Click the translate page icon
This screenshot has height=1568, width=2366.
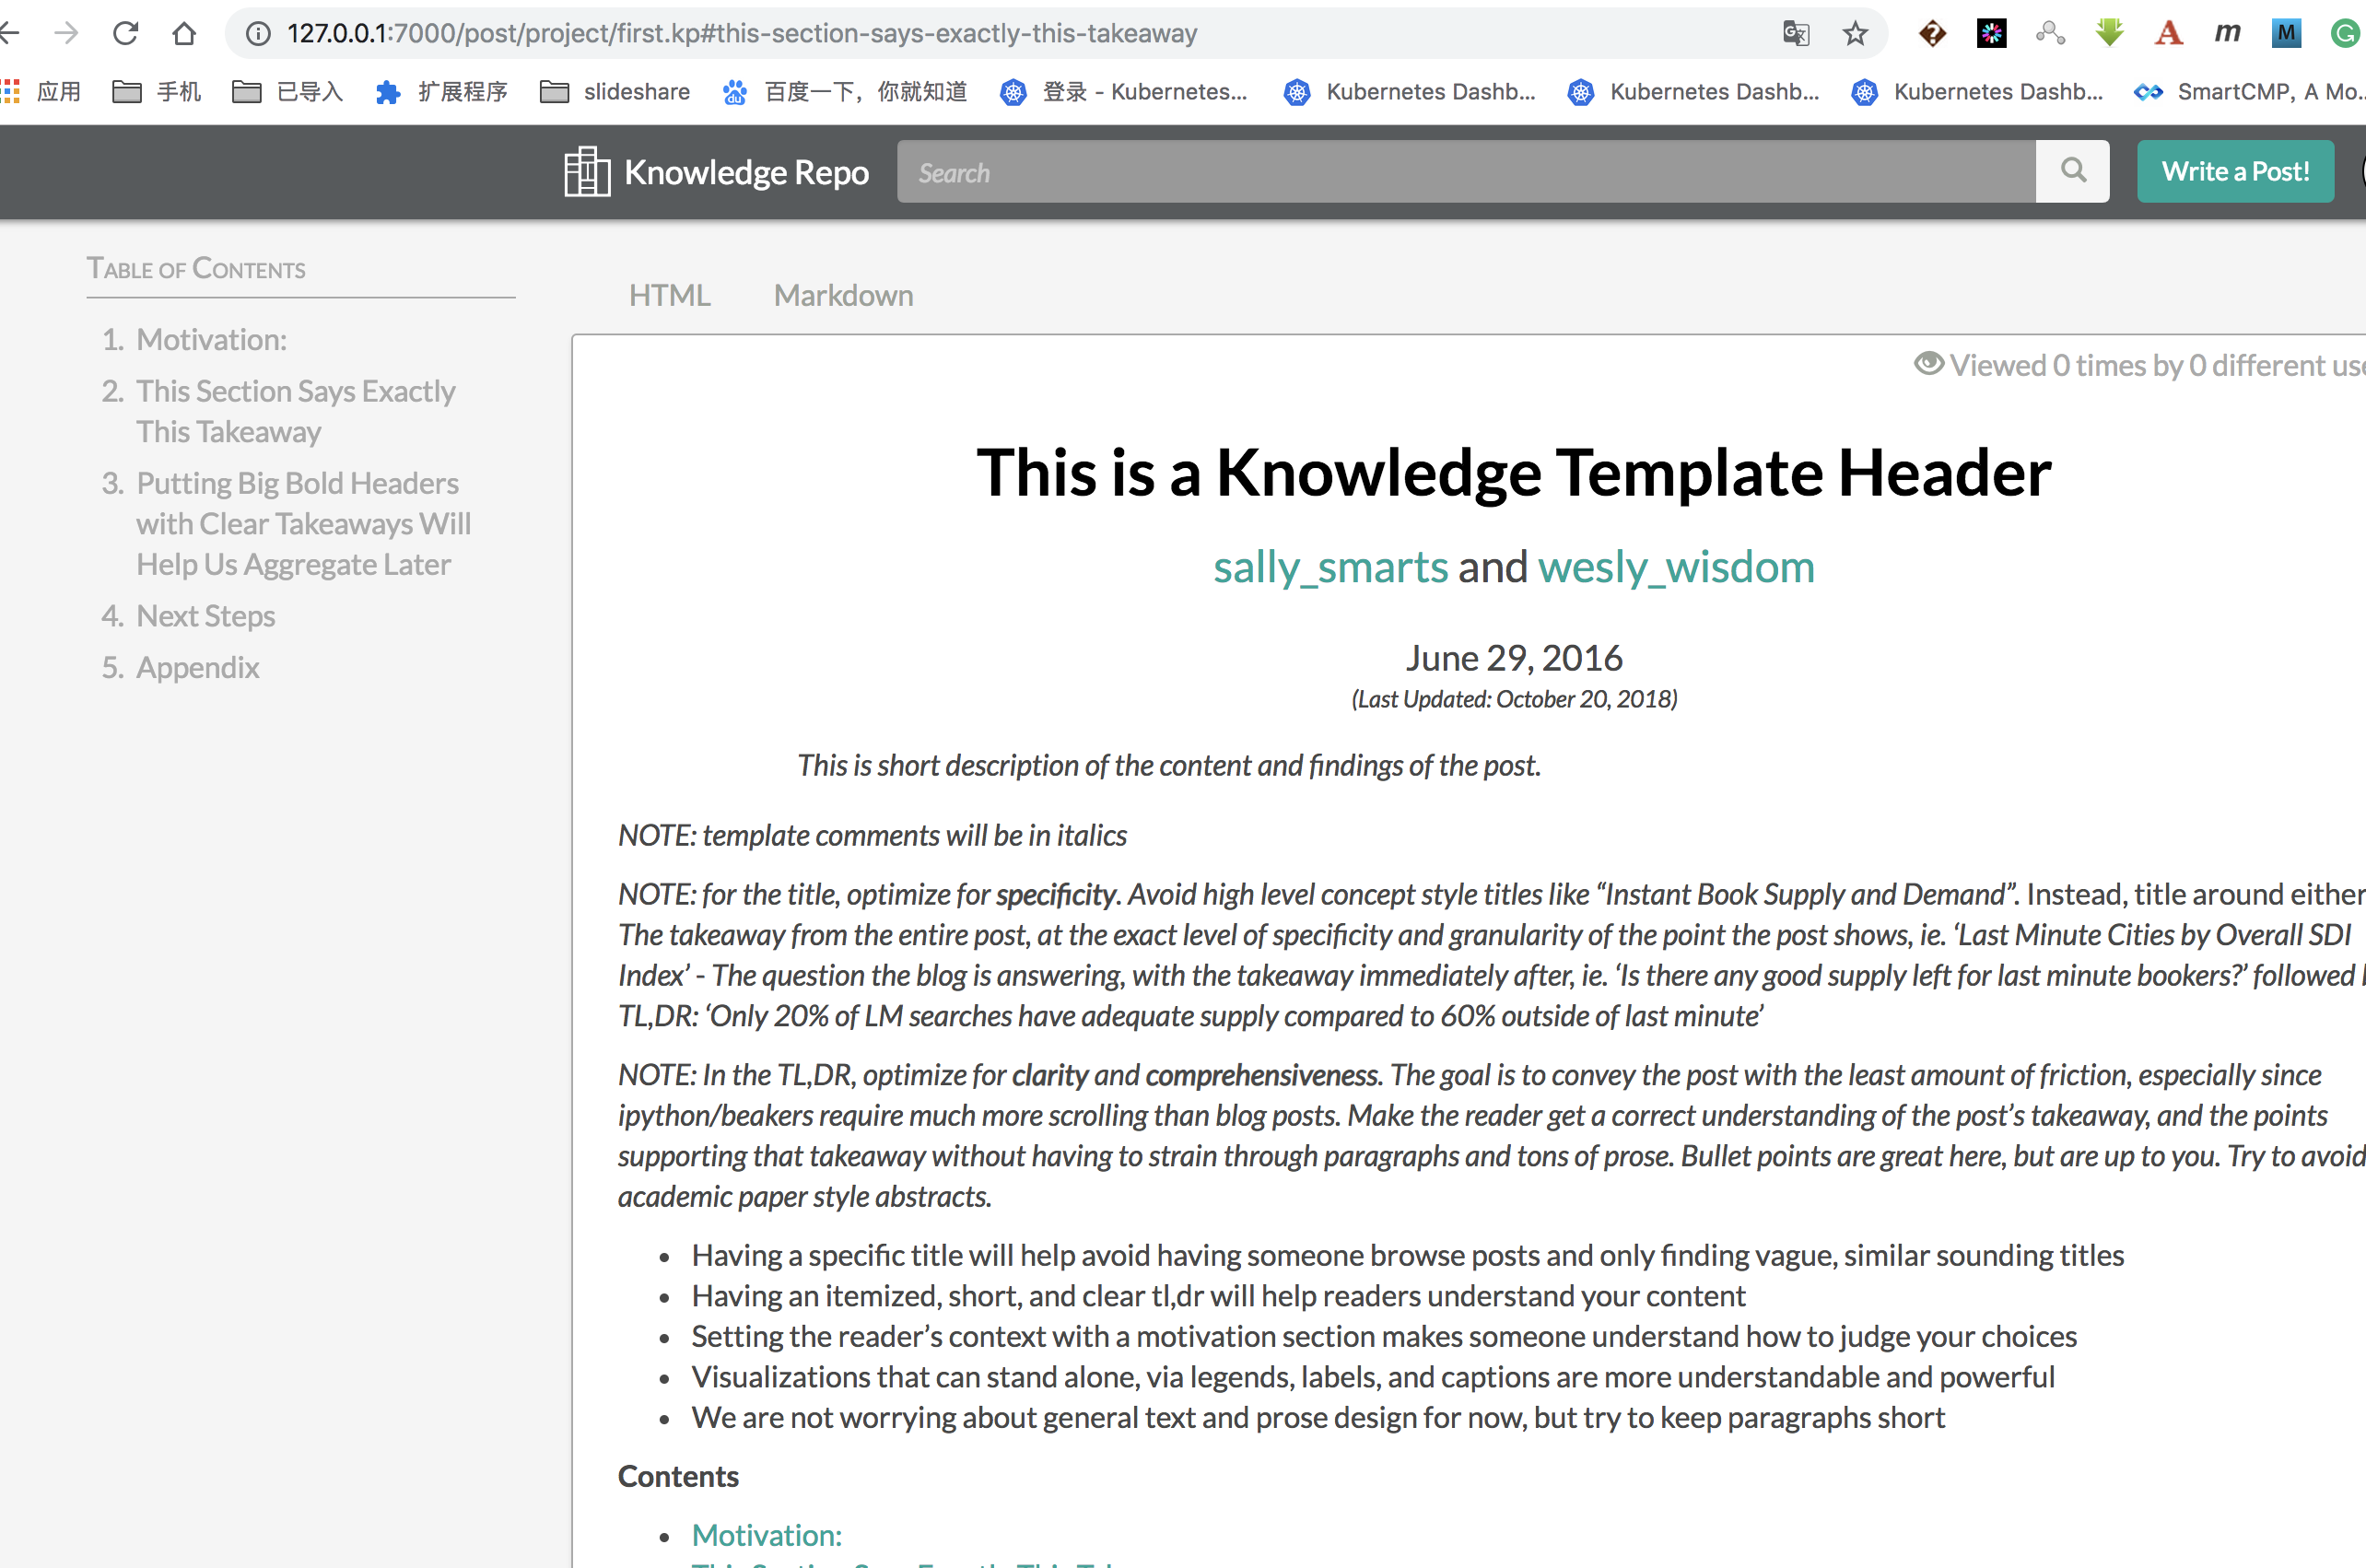click(x=1795, y=33)
